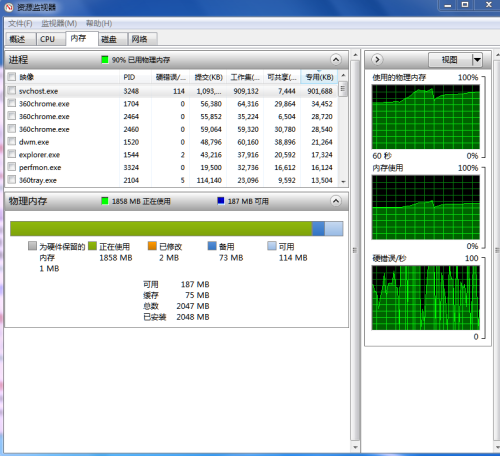The image size is (500, 456).
Task: Check the 360chrome.exe PID 2460 checkbox
Action: (x=12, y=128)
